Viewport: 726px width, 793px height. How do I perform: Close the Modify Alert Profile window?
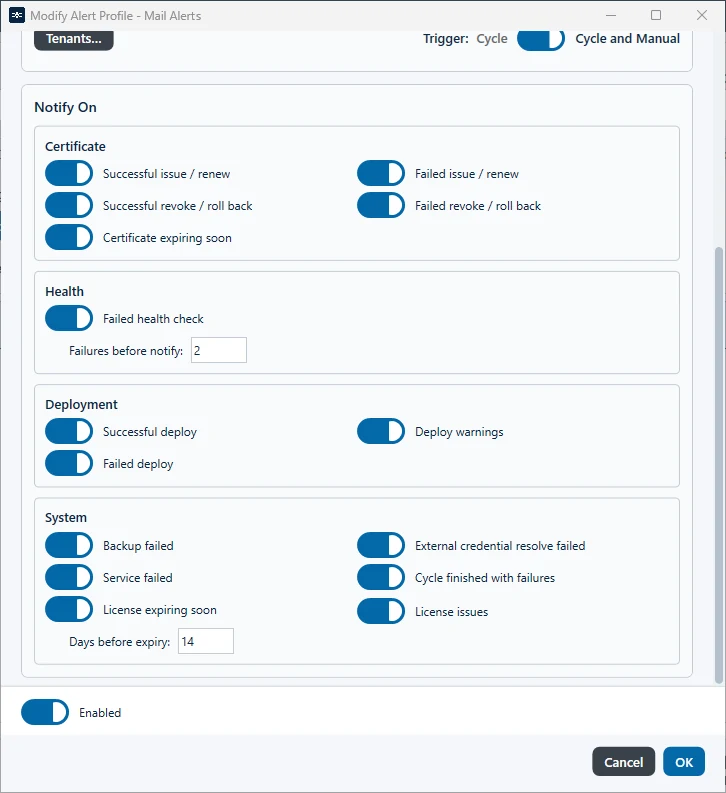[702, 15]
